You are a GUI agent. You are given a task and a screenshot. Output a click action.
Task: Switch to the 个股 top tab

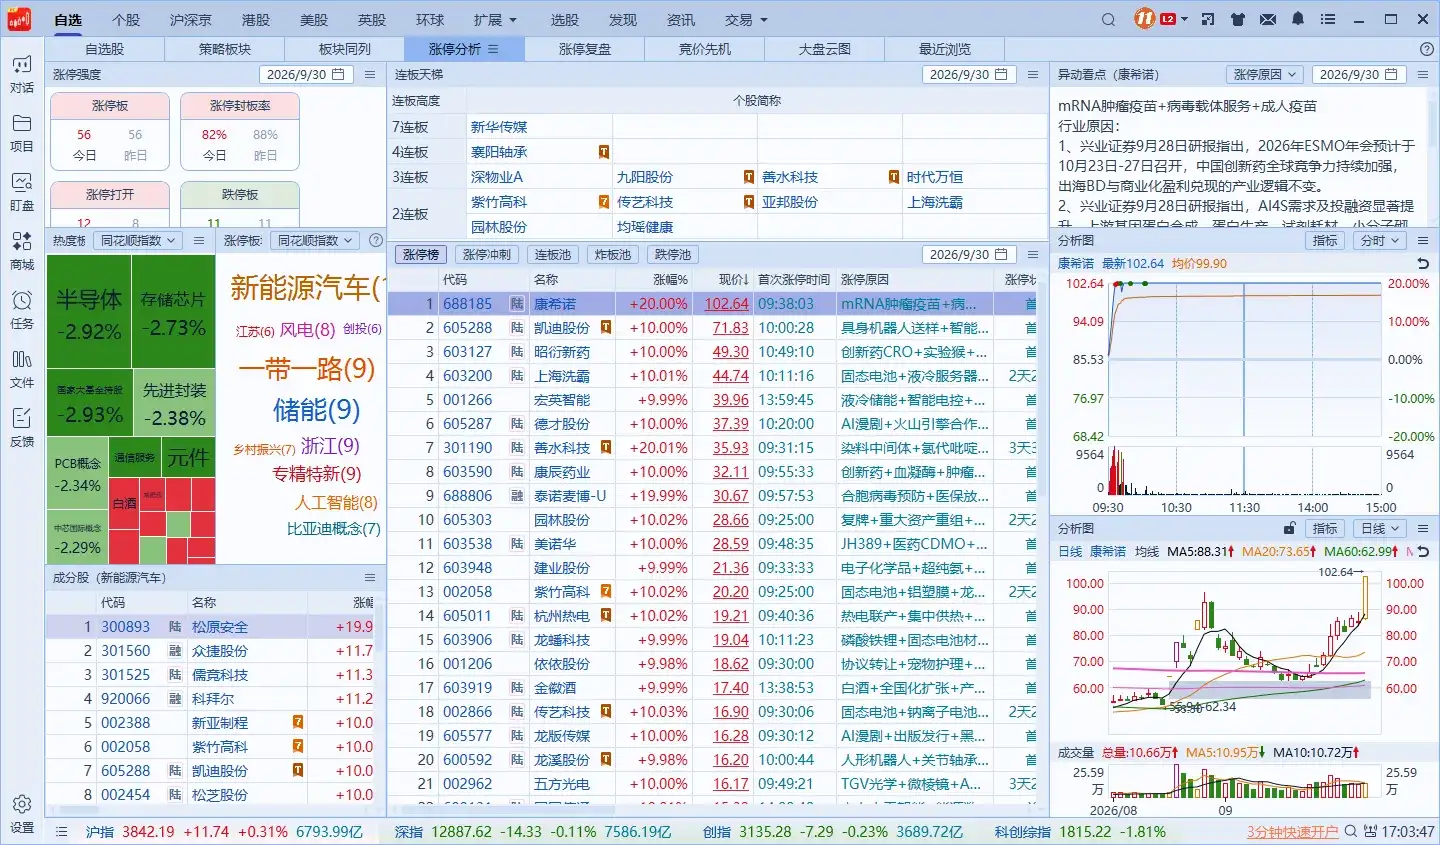126,19
